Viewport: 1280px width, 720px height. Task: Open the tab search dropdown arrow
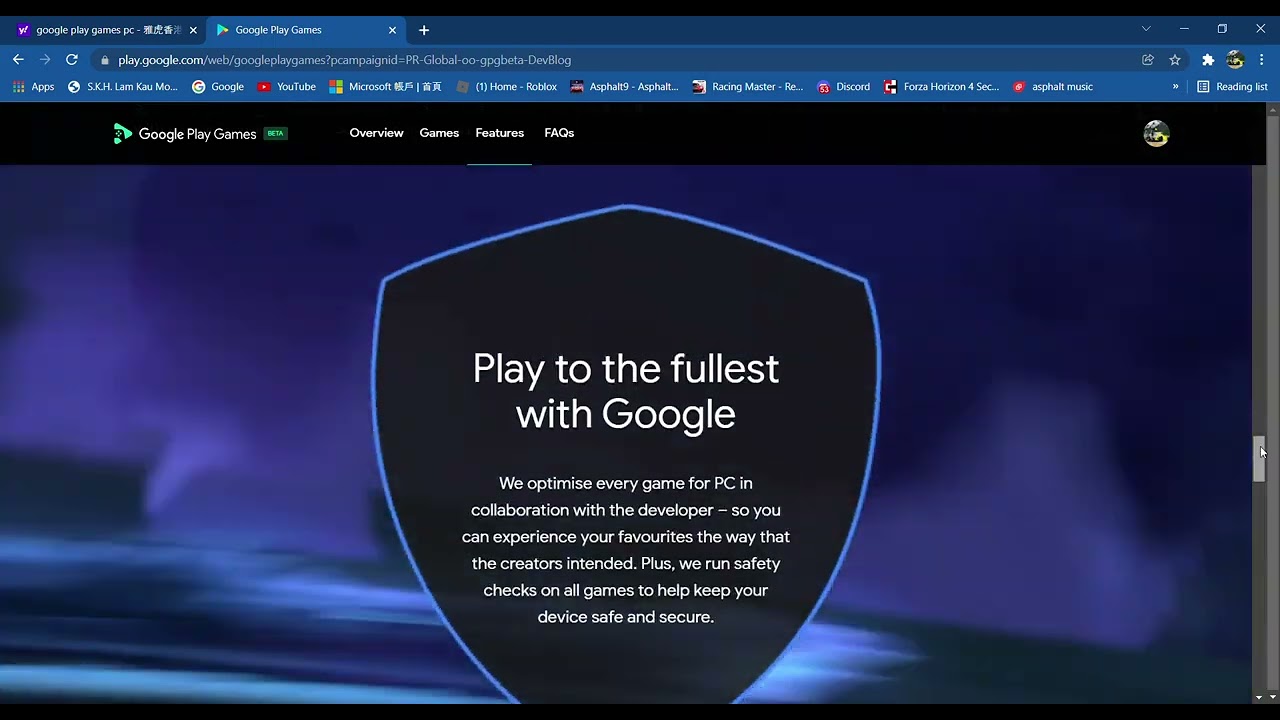click(1146, 29)
